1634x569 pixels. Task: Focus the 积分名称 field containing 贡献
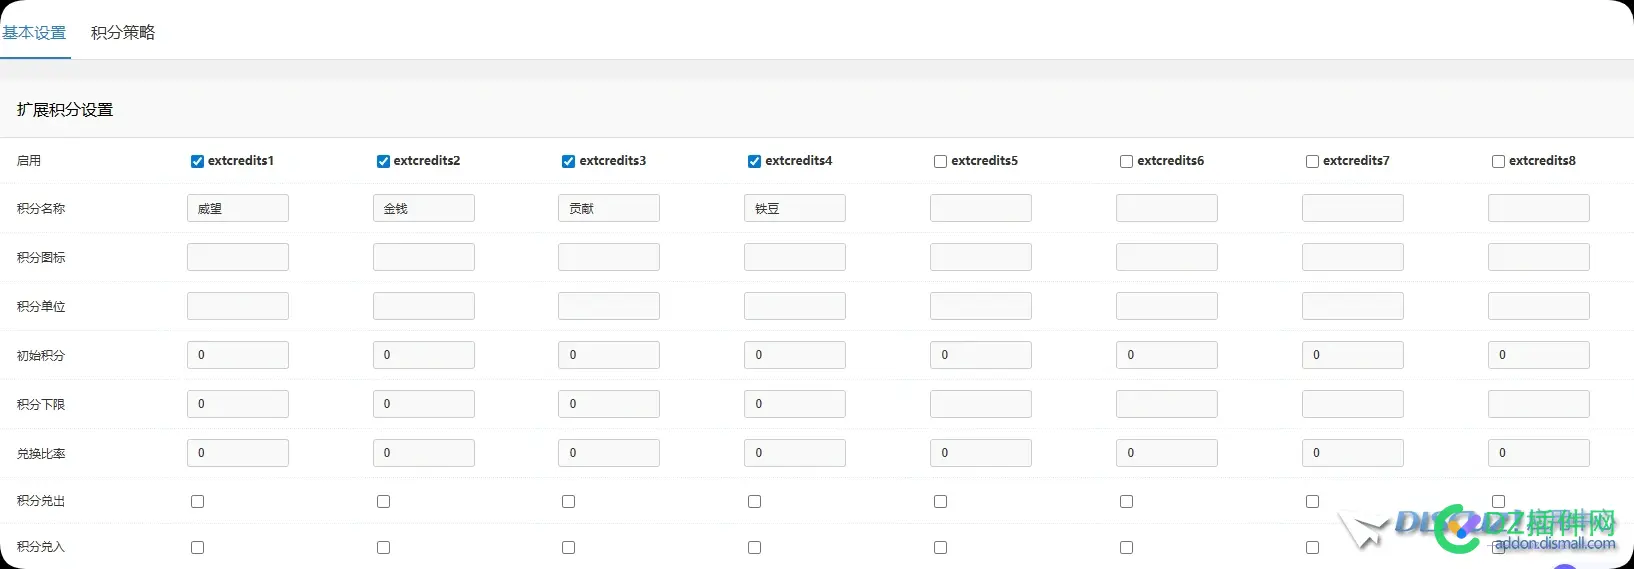pyautogui.click(x=609, y=208)
